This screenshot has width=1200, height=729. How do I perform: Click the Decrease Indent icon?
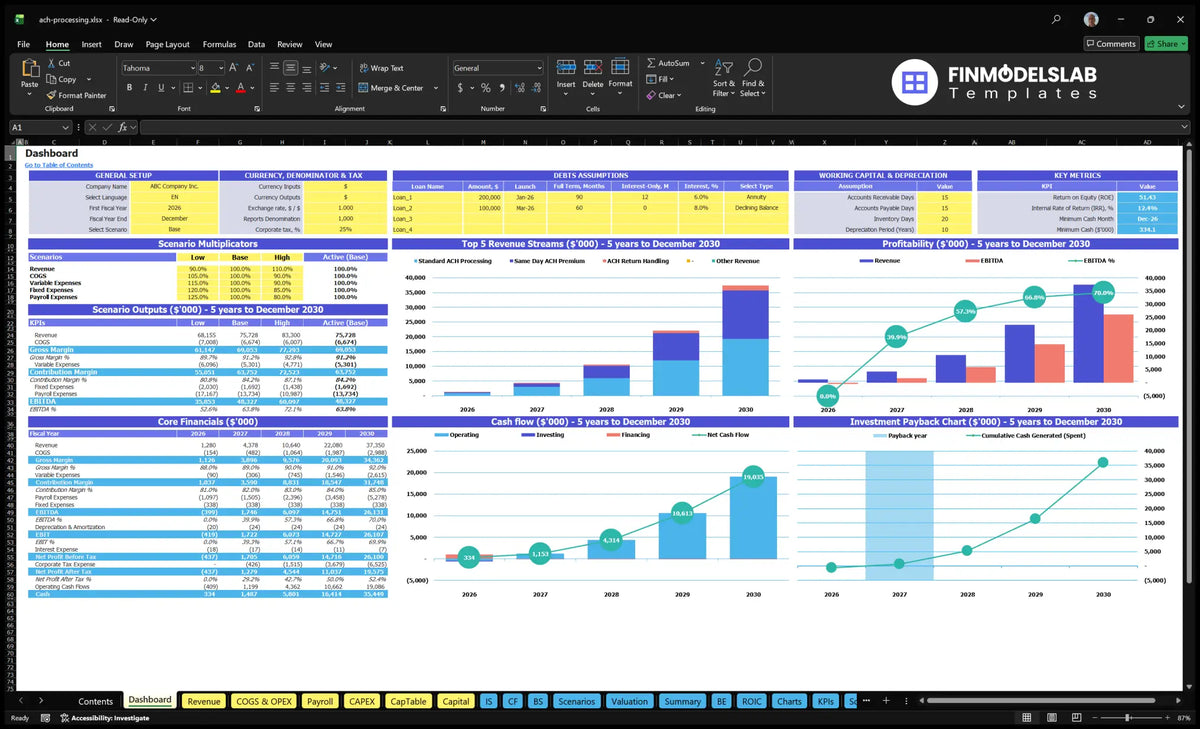click(x=326, y=88)
